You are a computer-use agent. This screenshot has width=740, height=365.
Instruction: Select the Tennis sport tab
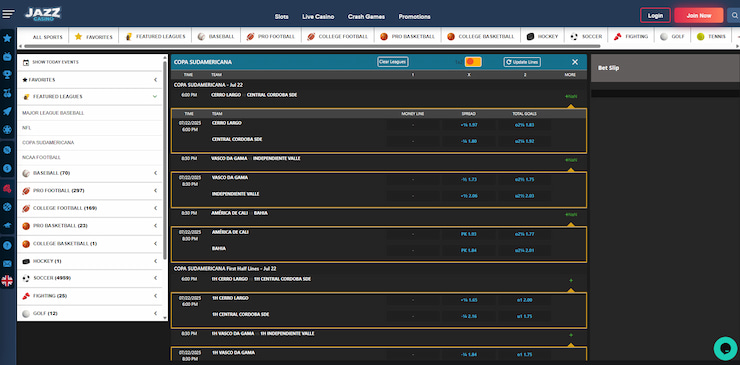pyautogui.click(x=711, y=36)
